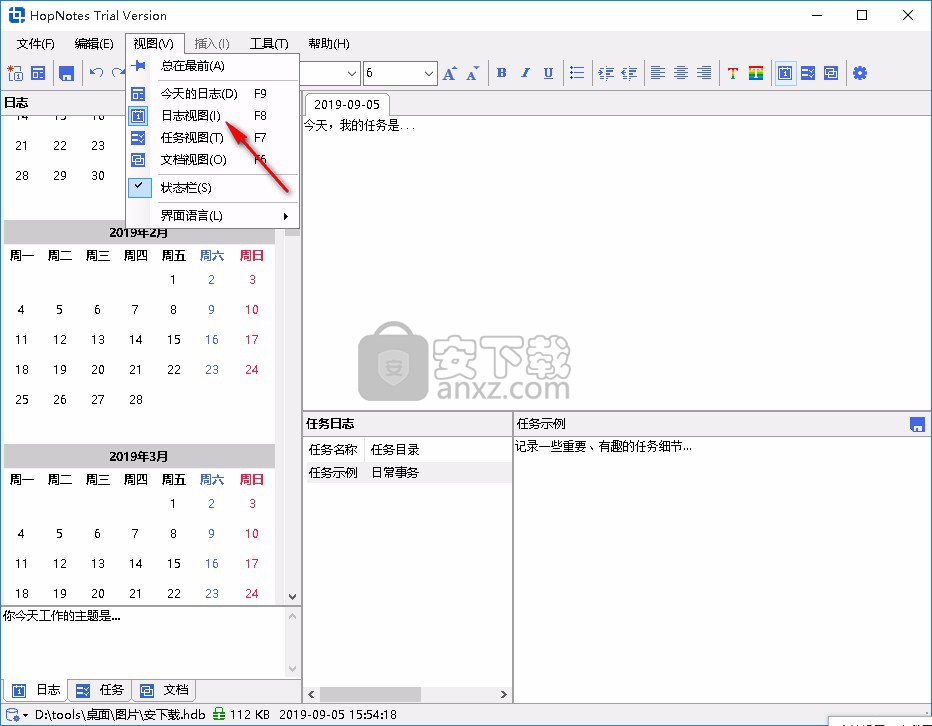
Task: Toggle the document view button in the toolbar
Action: (x=831, y=73)
